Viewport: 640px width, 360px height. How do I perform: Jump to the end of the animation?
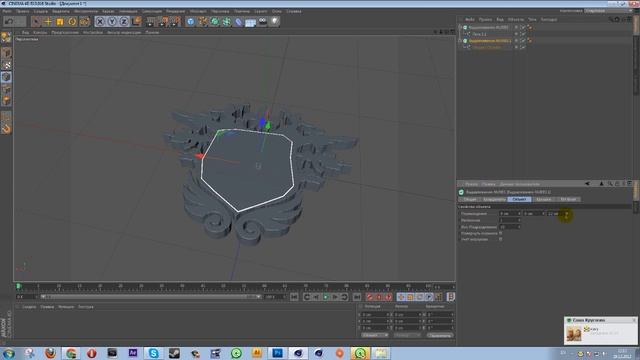coord(356,297)
